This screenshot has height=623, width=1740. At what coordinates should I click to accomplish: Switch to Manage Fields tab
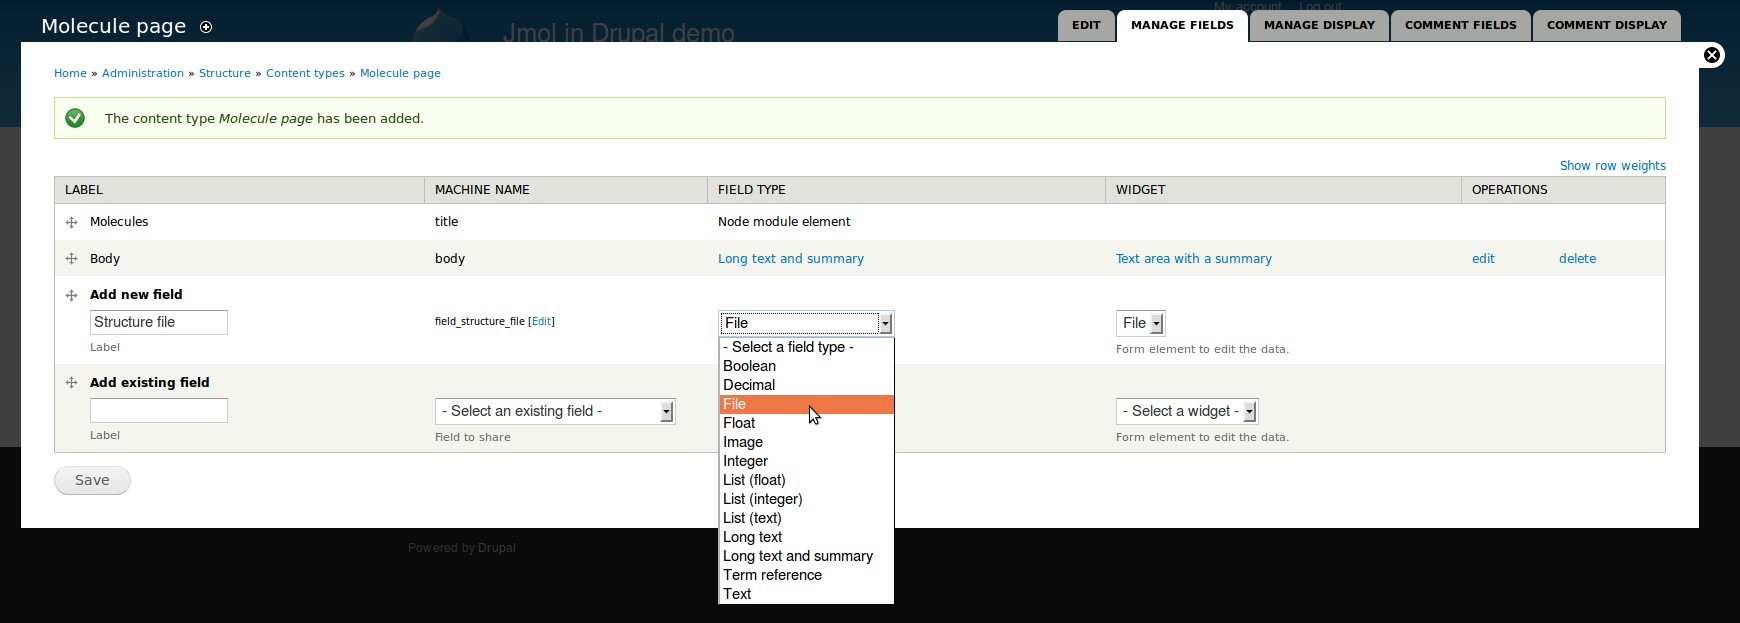1182,26
